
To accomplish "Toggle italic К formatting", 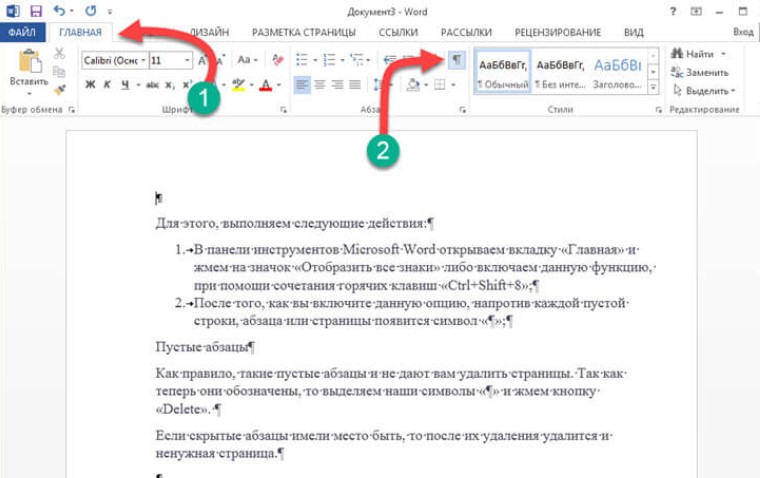I will click(108, 85).
